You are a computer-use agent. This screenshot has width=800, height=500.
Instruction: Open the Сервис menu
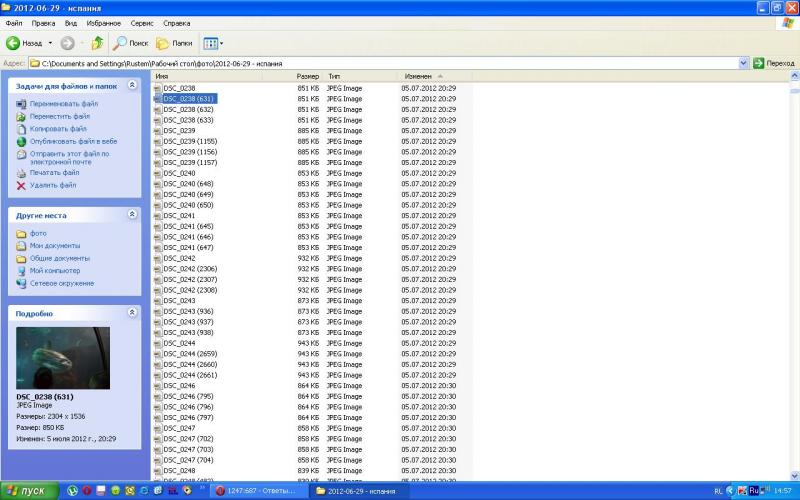click(142, 23)
